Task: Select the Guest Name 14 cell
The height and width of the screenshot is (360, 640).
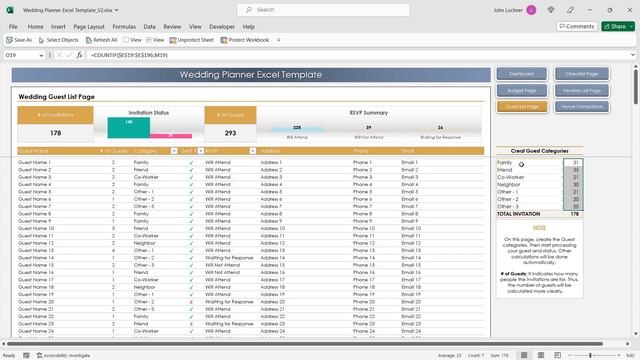Action: point(36,258)
